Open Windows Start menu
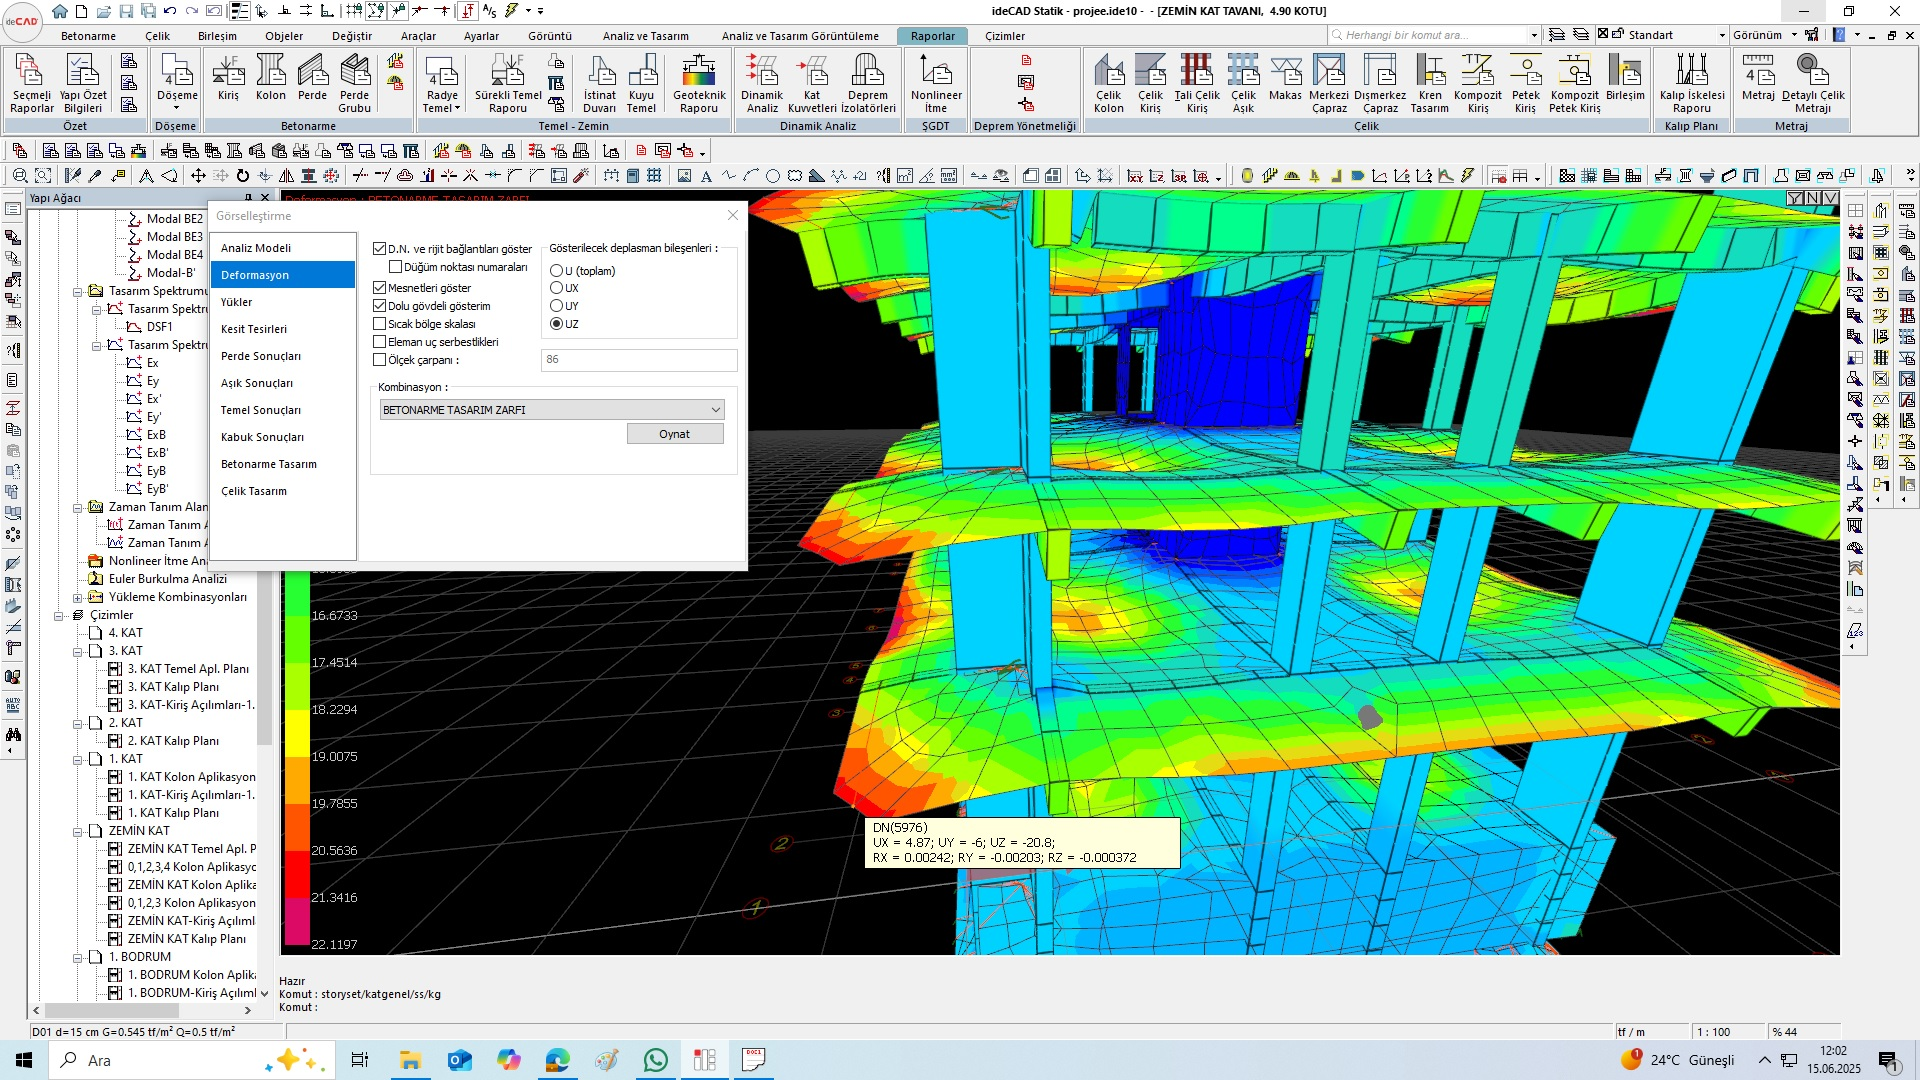 [x=24, y=1060]
